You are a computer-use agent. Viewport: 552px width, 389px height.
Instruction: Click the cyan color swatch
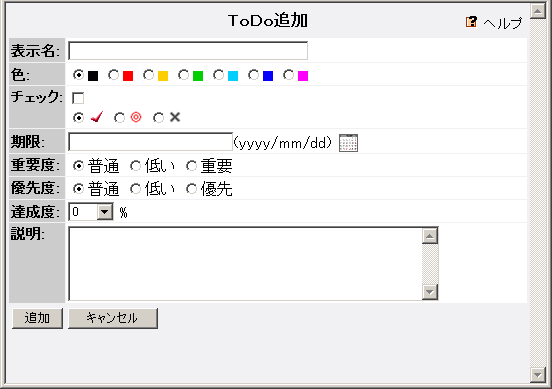(233, 76)
